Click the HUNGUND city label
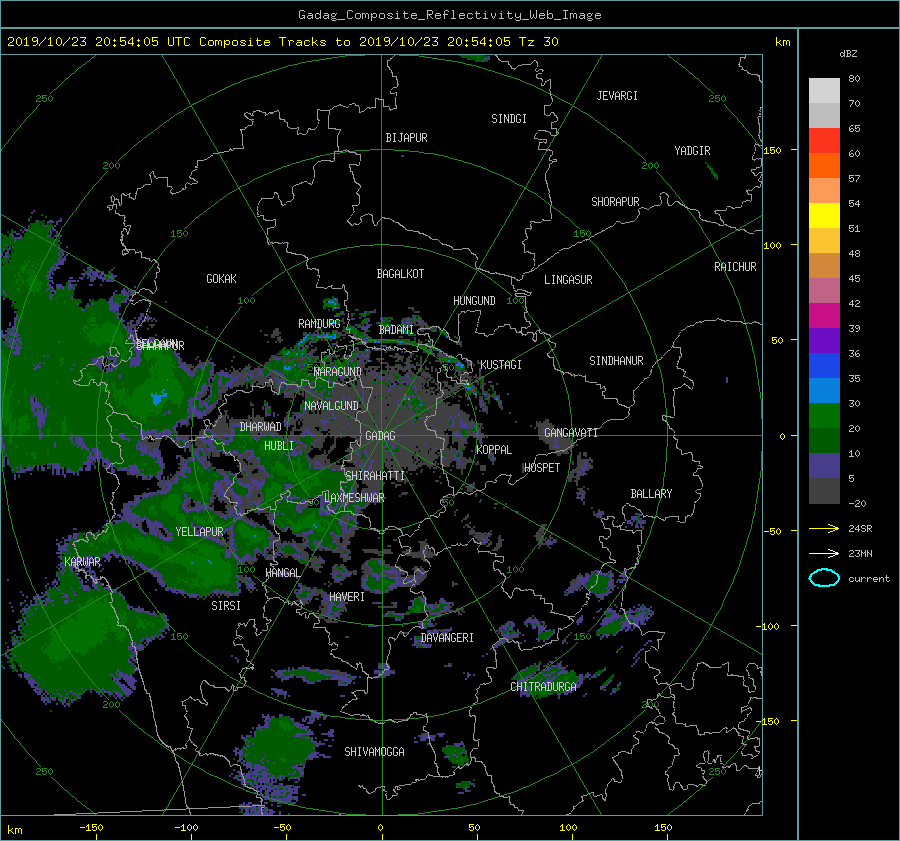Image resolution: width=900 pixels, height=841 pixels. tap(474, 300)
